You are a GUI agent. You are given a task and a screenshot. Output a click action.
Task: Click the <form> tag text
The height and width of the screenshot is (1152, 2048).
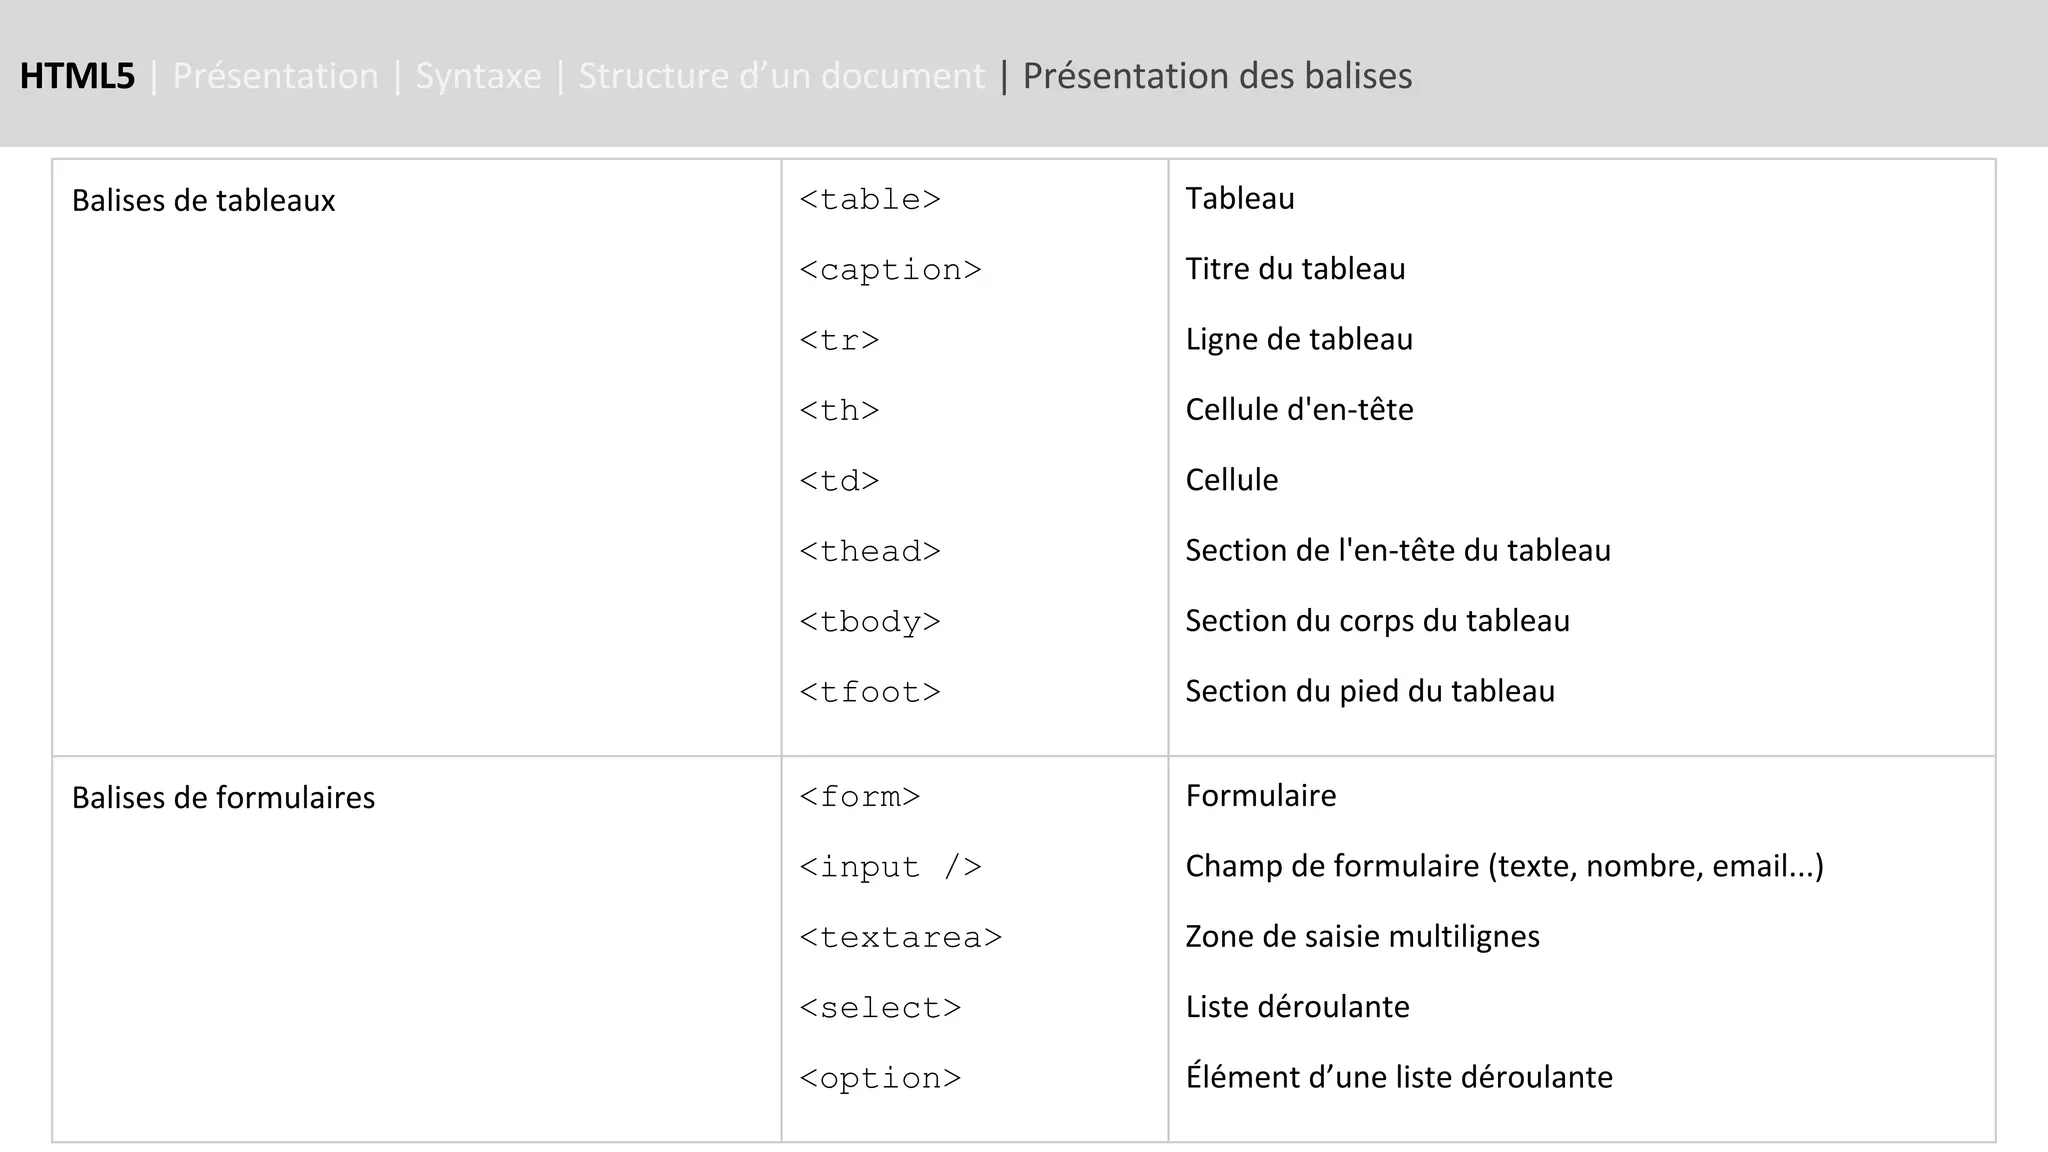pos(860,797)
